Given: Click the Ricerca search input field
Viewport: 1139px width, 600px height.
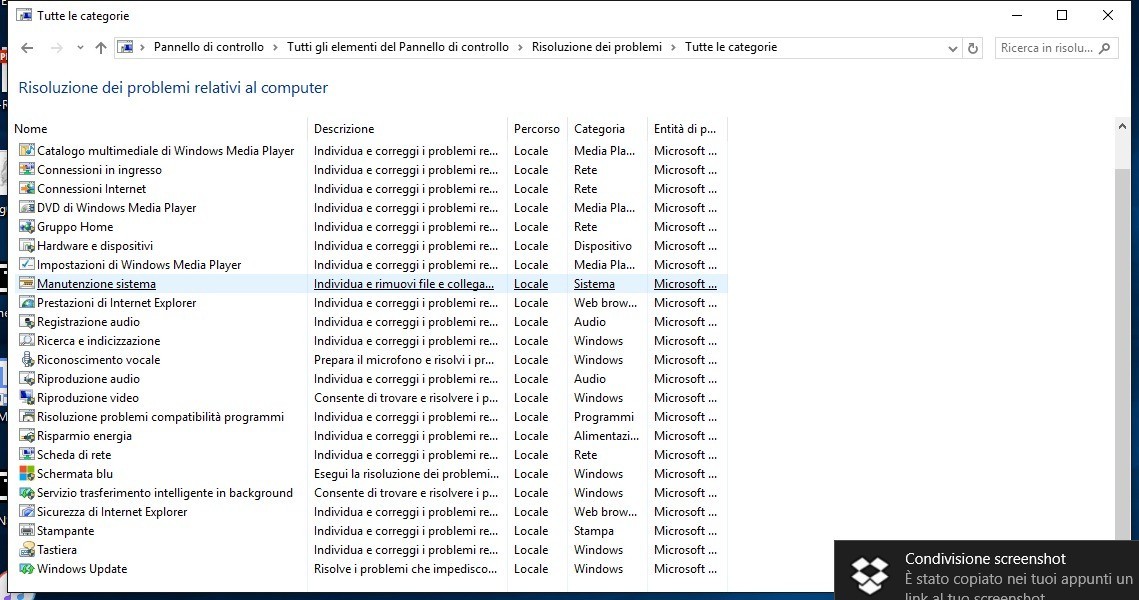Looking at the screenshot, I should [1046, 48].
